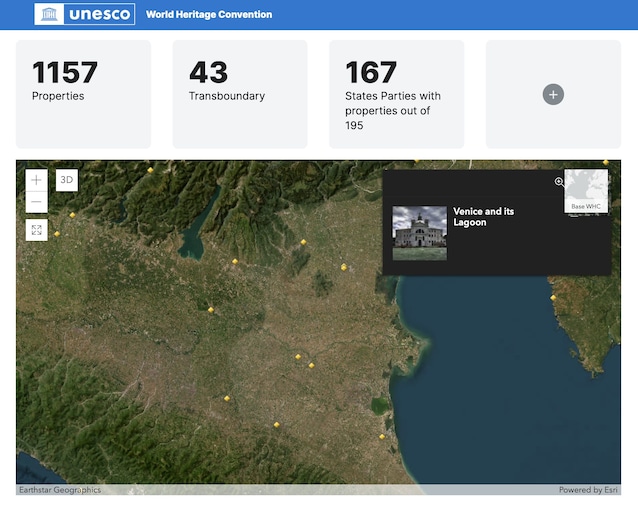Click the zoom-to magnifier icon in popup
This screenshot has height=507, width=638.
[x=559, y=182]
